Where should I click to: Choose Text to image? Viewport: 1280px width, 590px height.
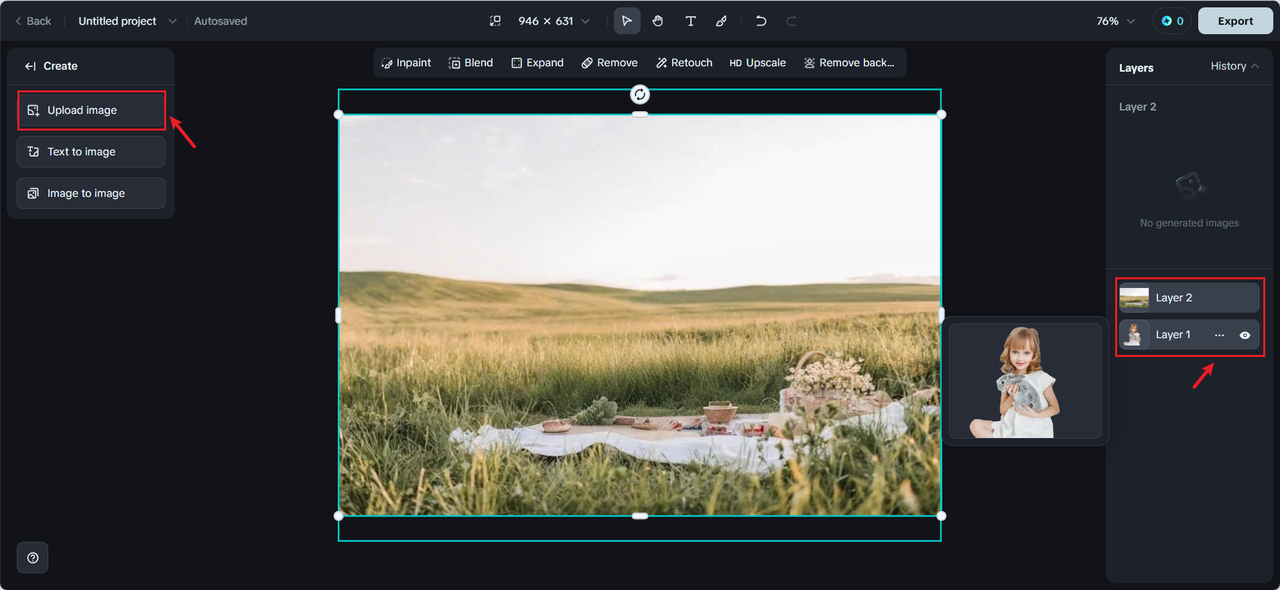pos(91,152)
